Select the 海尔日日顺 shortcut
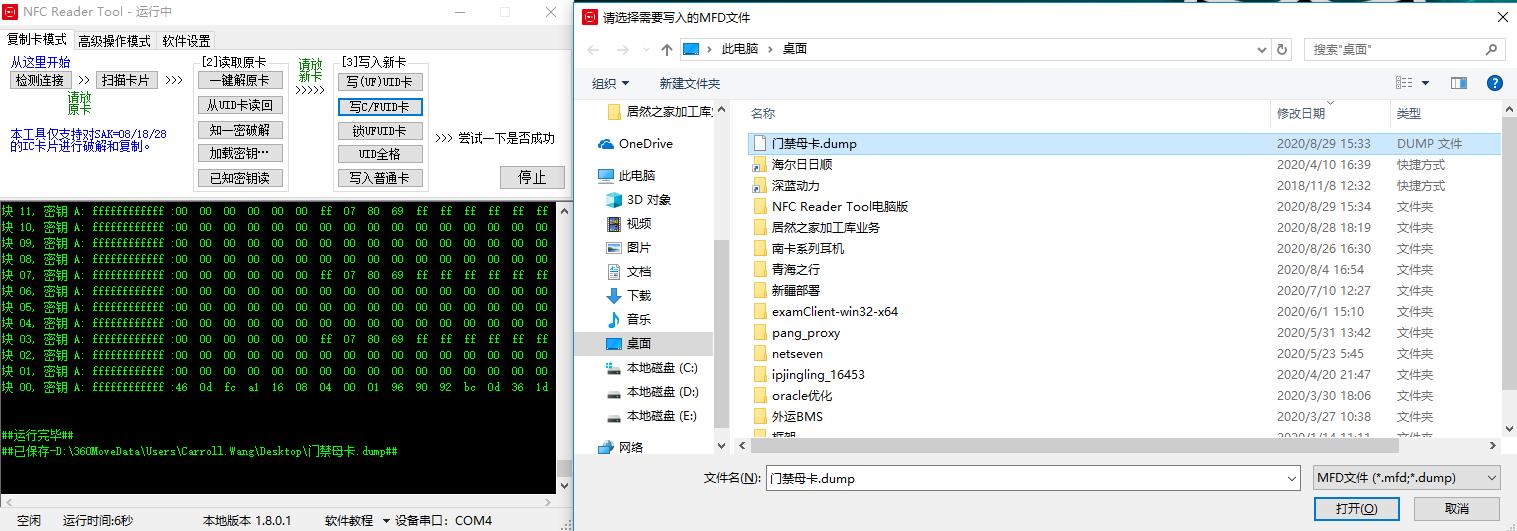1517x531 pixels. 802,165
